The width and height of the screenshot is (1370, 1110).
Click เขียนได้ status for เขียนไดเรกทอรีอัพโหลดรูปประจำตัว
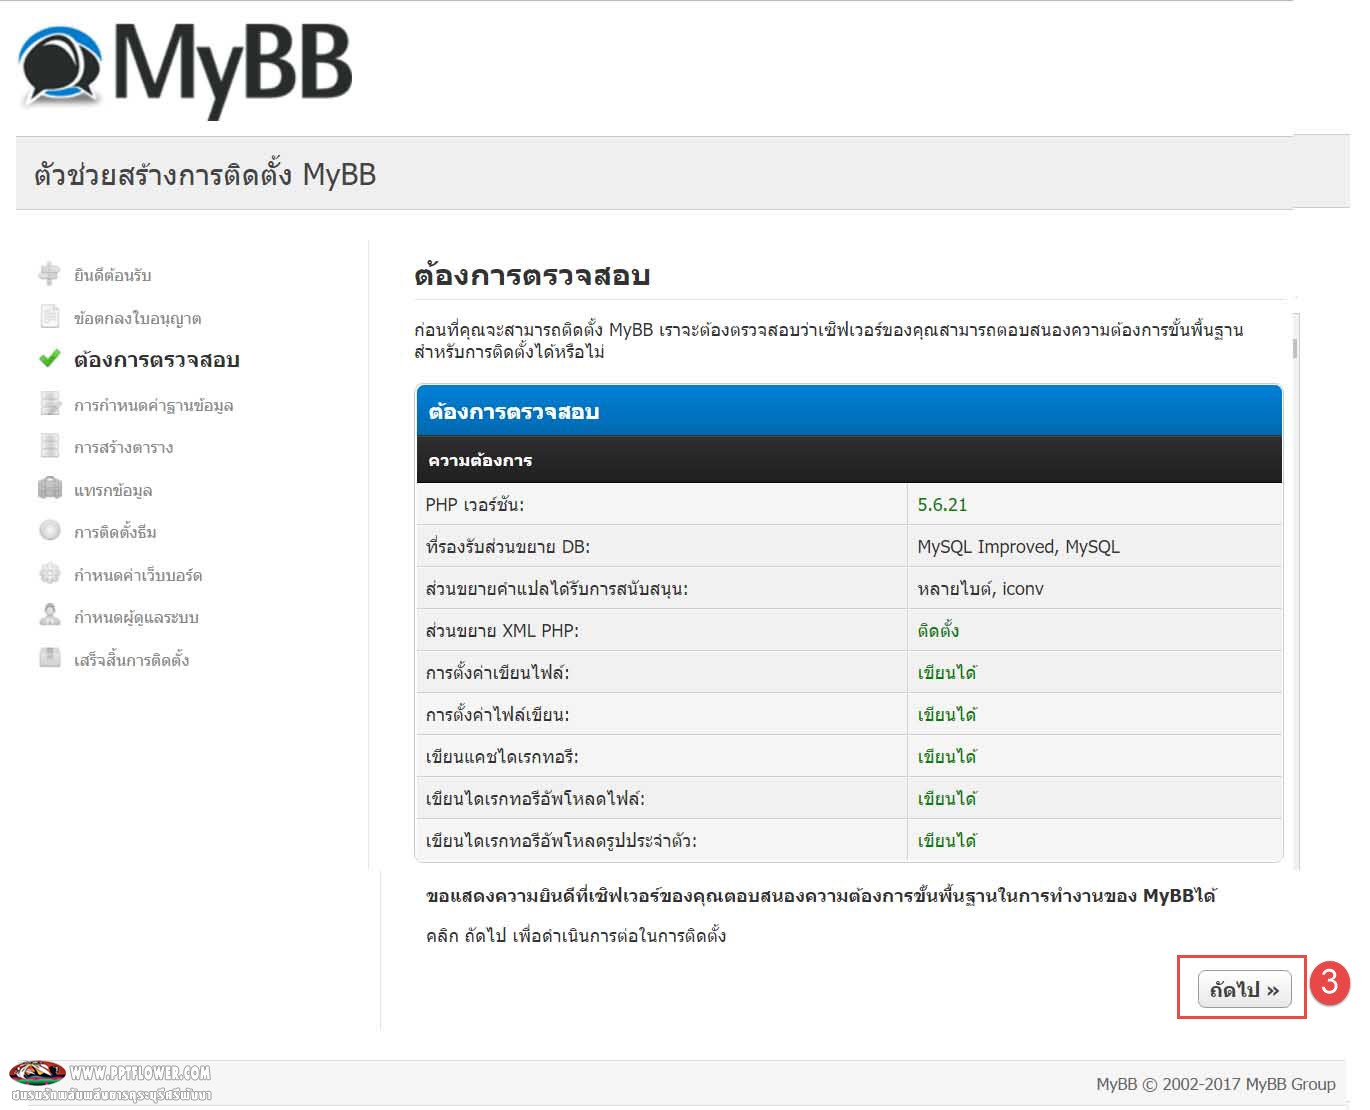[947, 841]
